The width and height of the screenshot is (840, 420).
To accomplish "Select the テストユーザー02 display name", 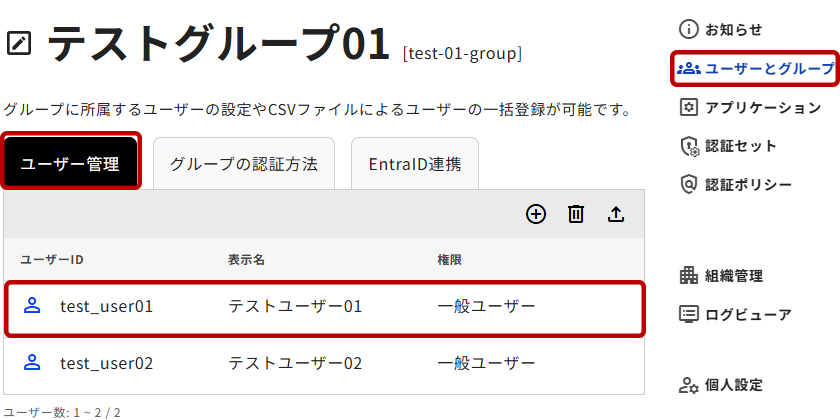I will [295, 363].
